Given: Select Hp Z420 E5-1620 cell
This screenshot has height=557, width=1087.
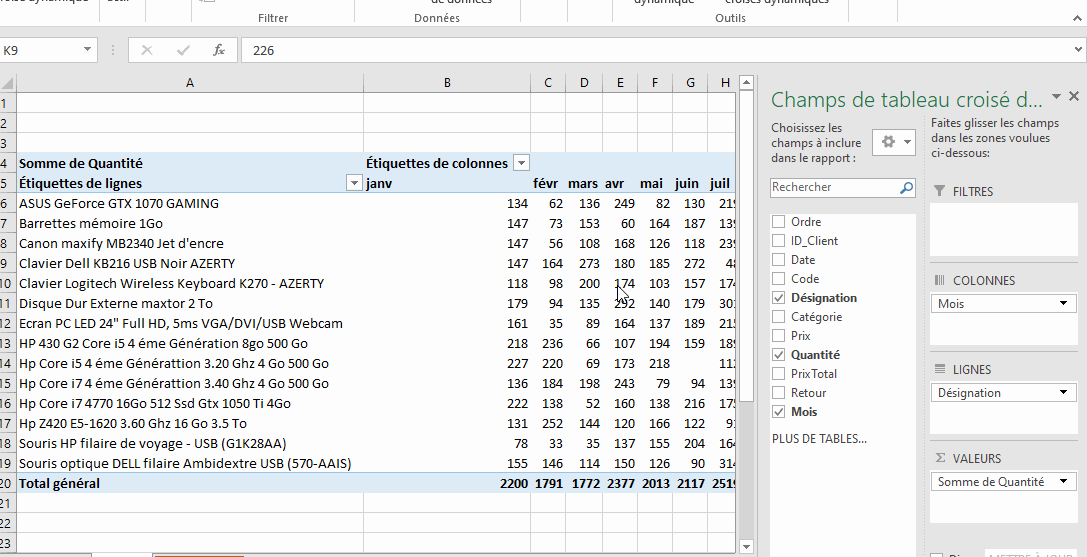Looking at the screenshot, I should [x=190, y=423].
